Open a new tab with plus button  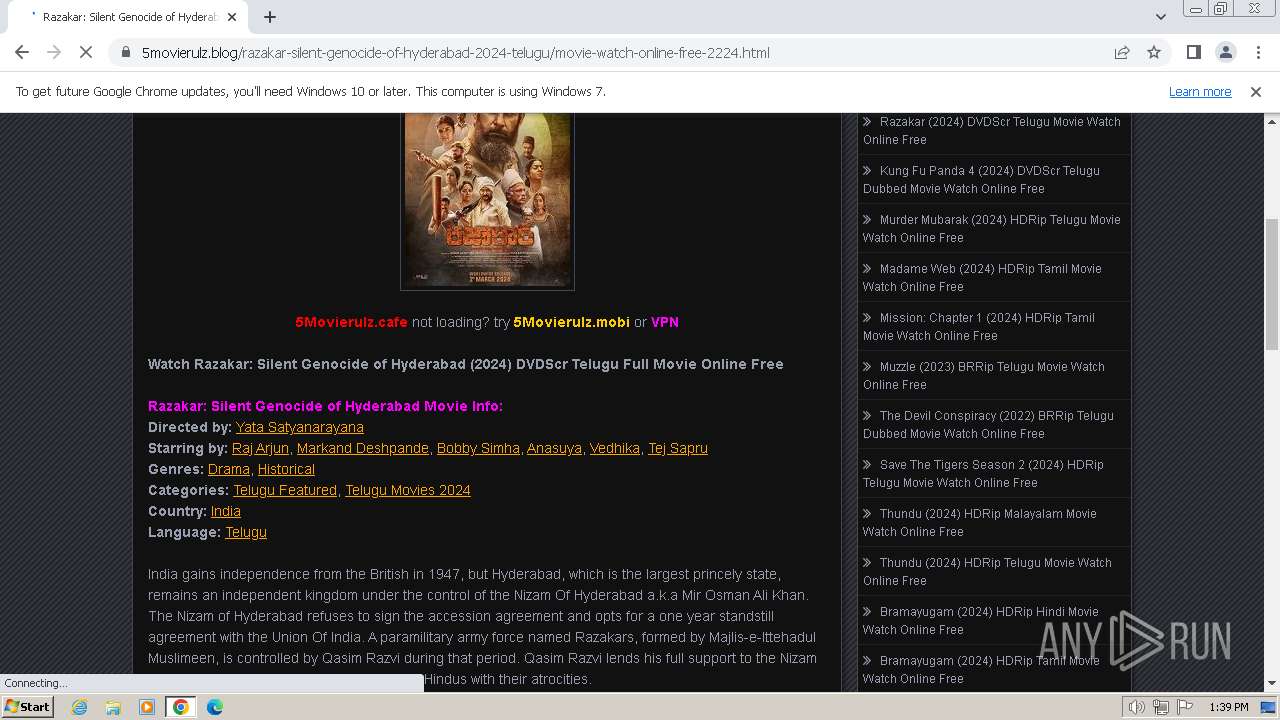pos(270,17)
